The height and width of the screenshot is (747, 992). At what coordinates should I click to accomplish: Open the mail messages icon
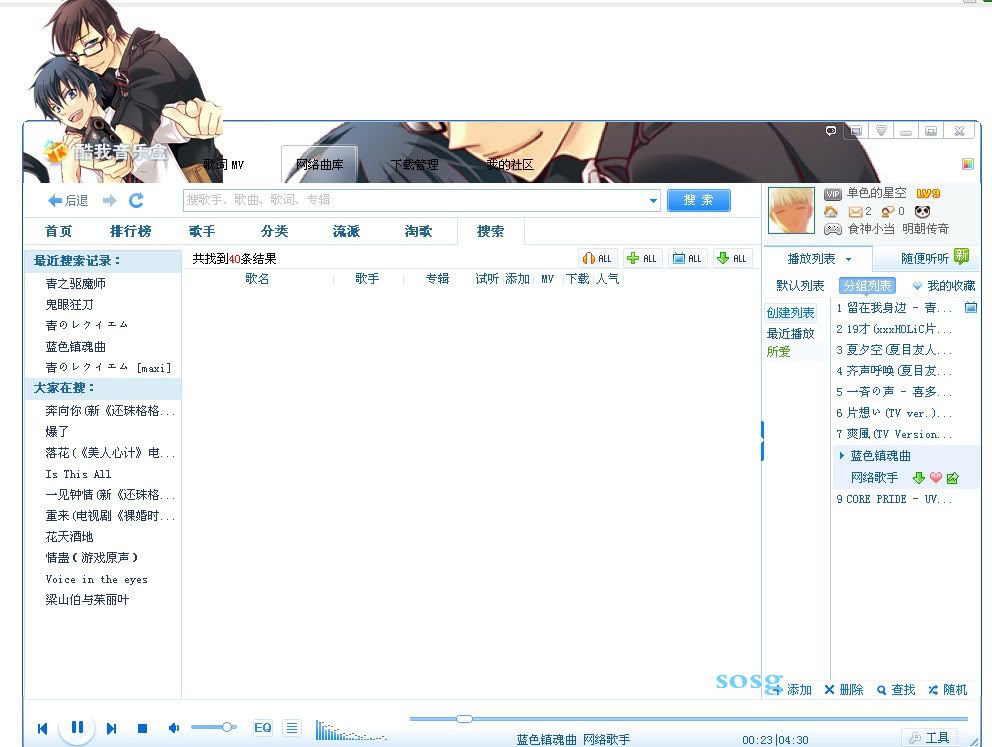pyautogui.click(x=855, y=211)
